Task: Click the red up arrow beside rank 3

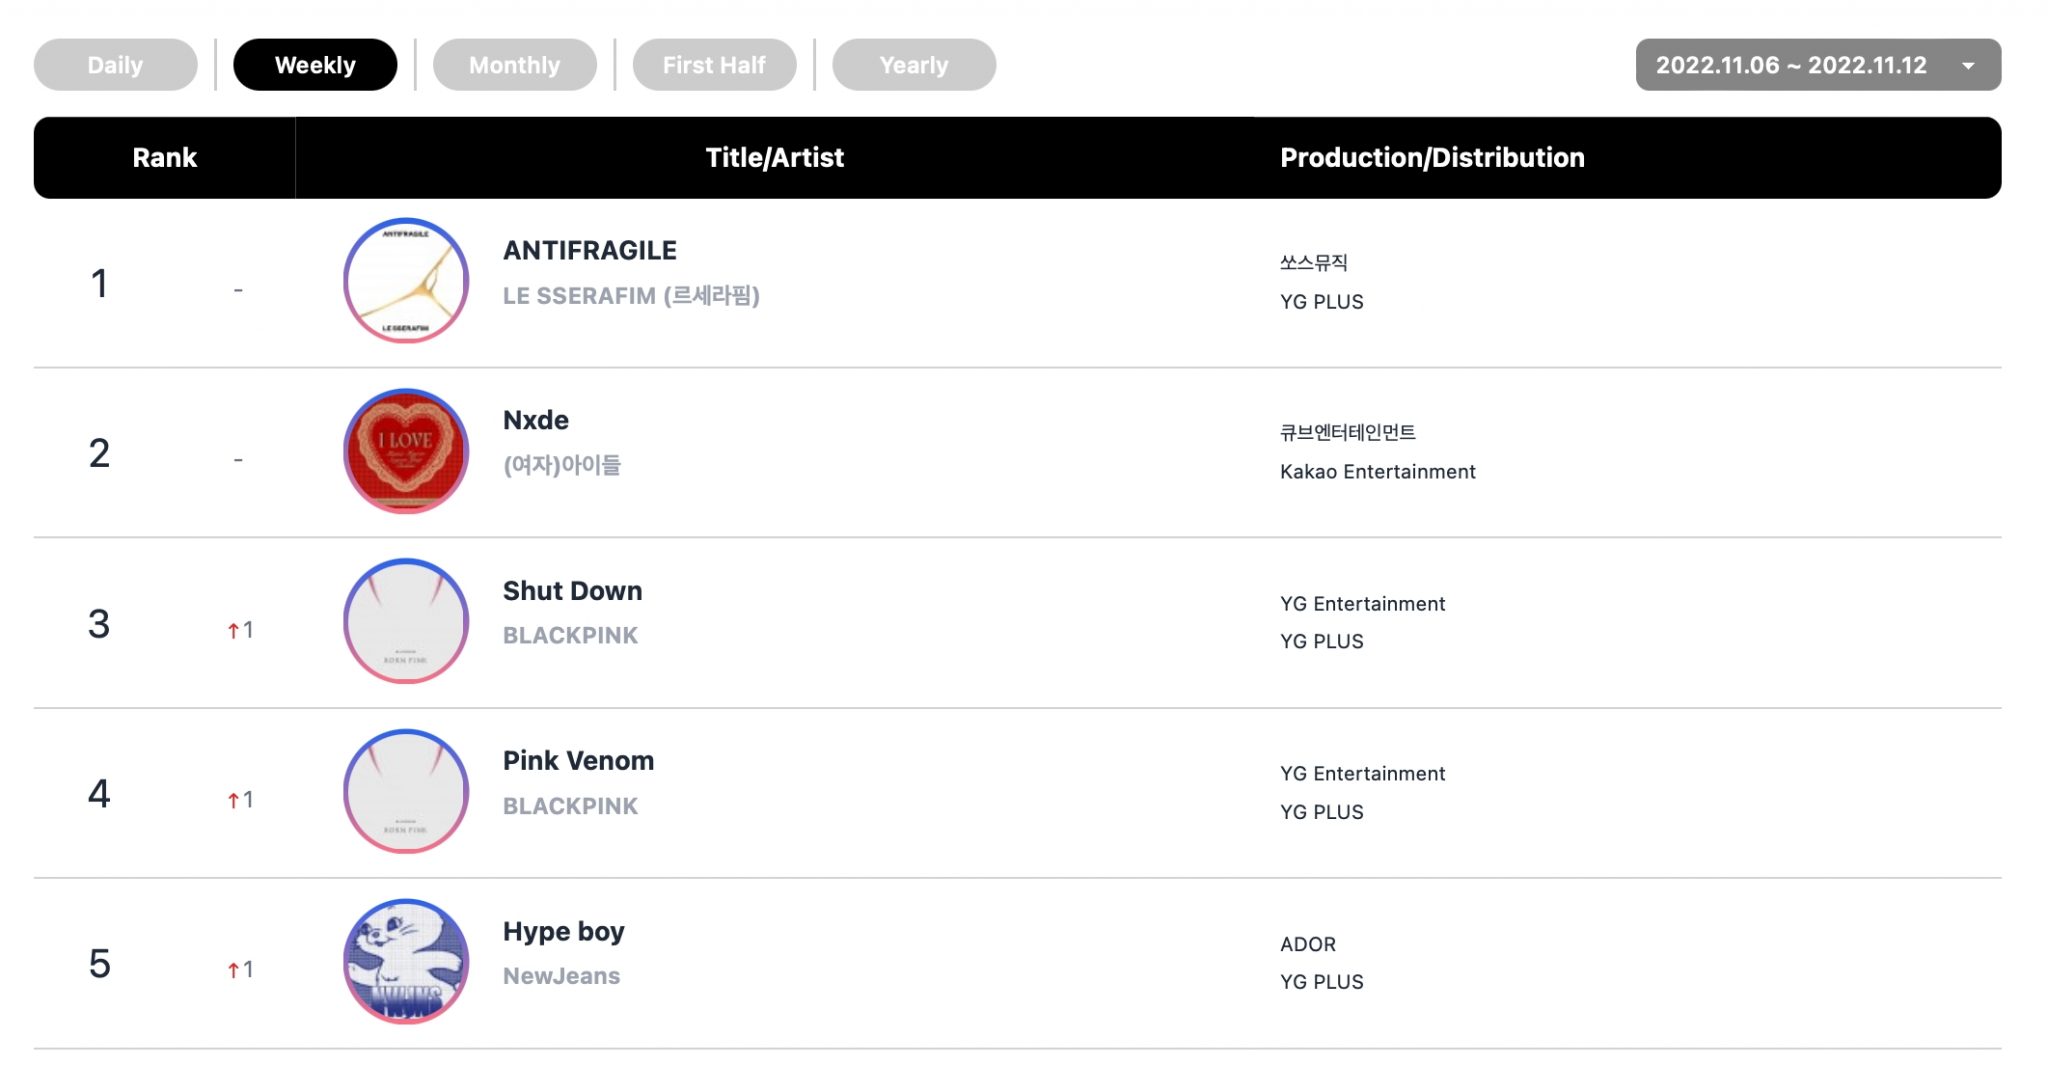Action: pos(233,630)
